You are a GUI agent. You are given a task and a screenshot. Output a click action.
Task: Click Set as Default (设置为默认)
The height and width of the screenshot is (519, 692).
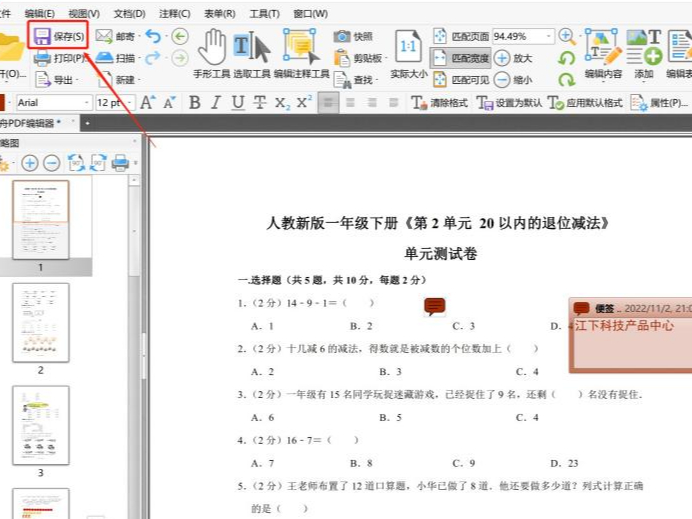509,103
